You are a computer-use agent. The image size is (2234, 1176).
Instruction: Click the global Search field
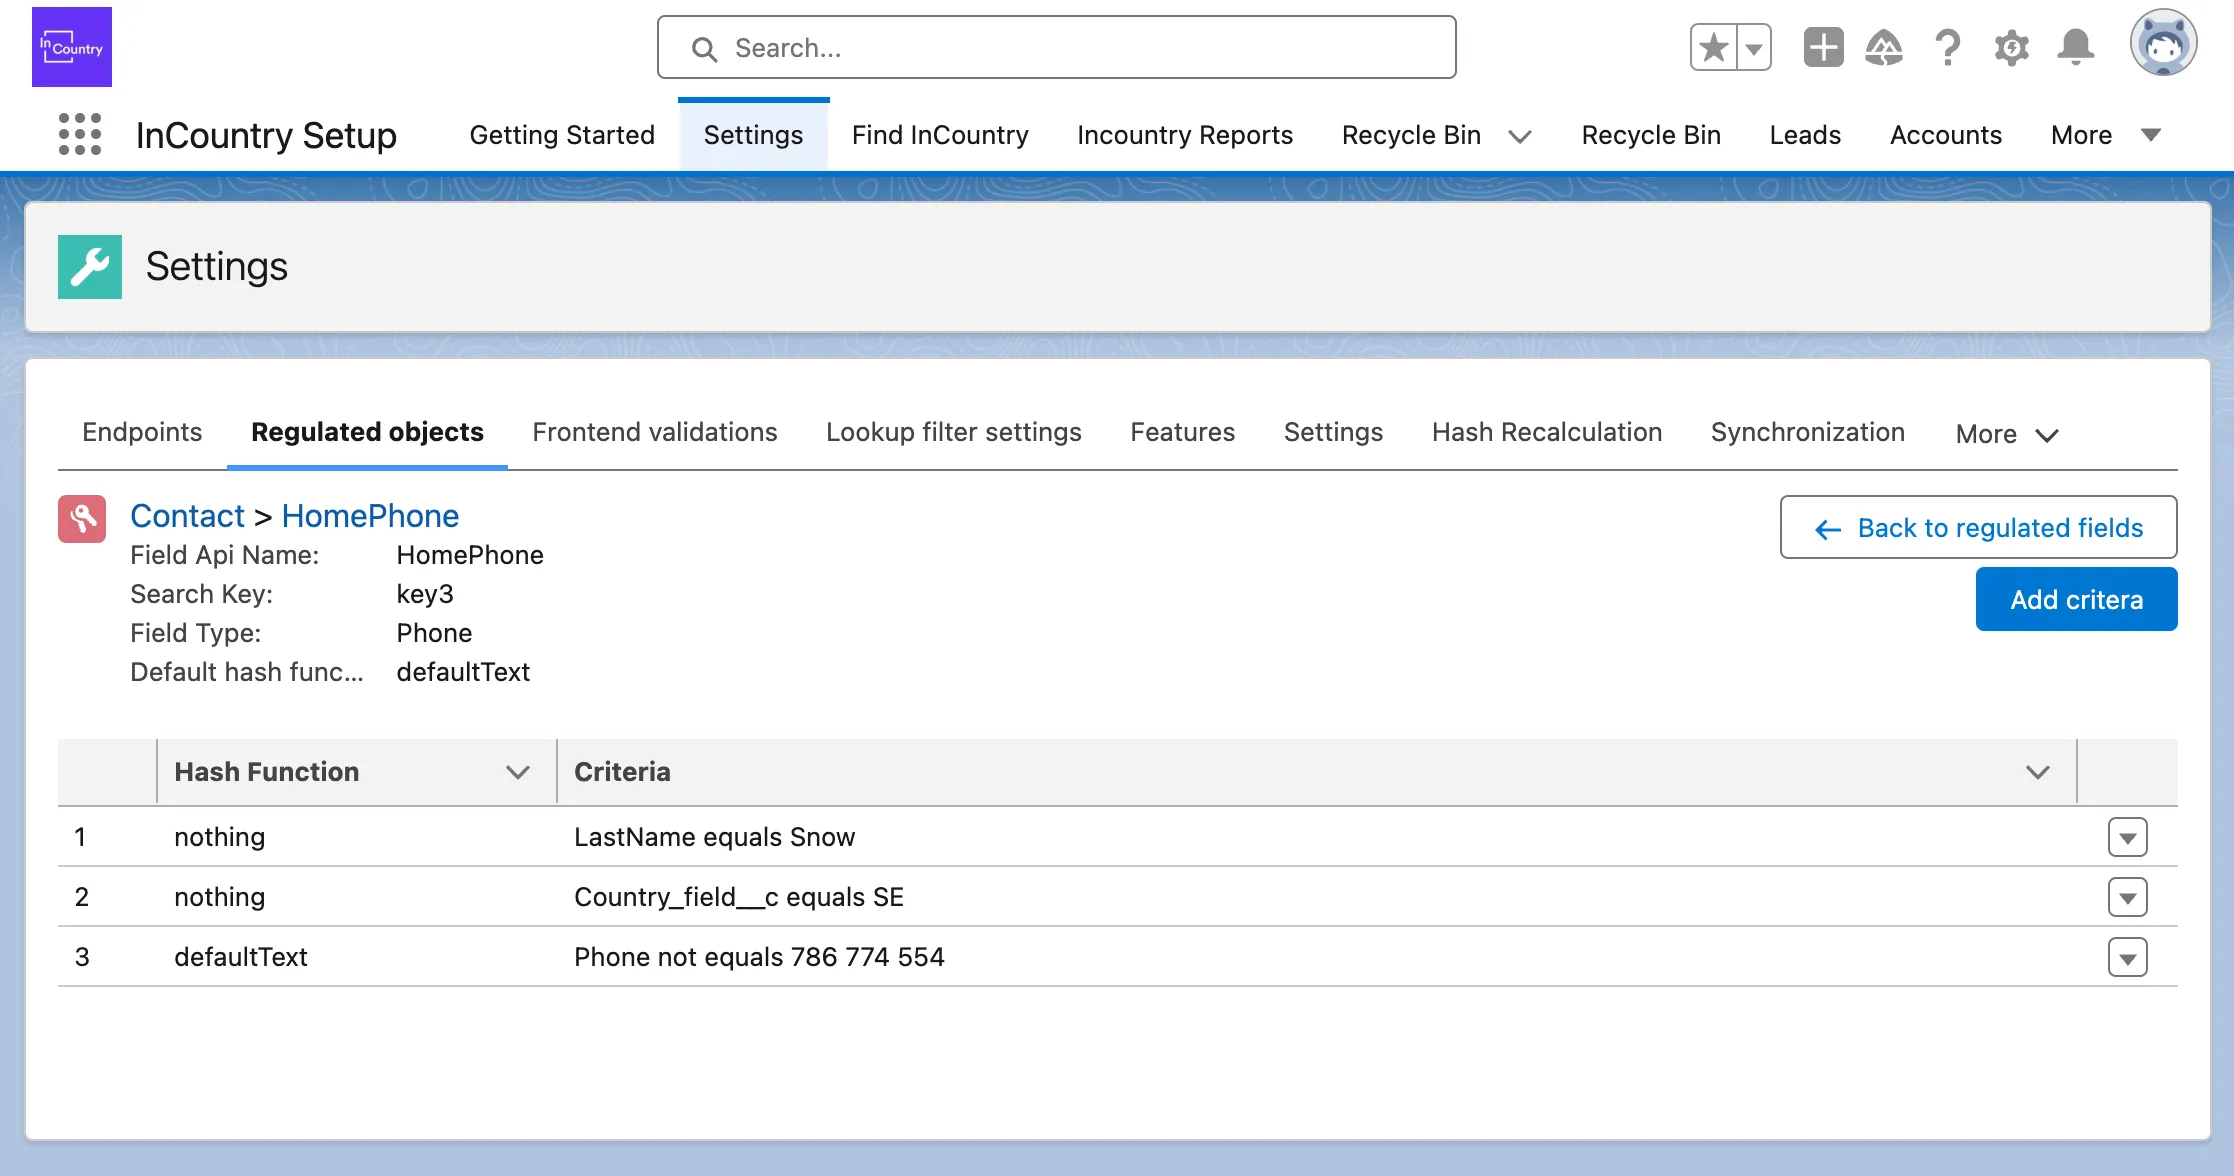1056,47
